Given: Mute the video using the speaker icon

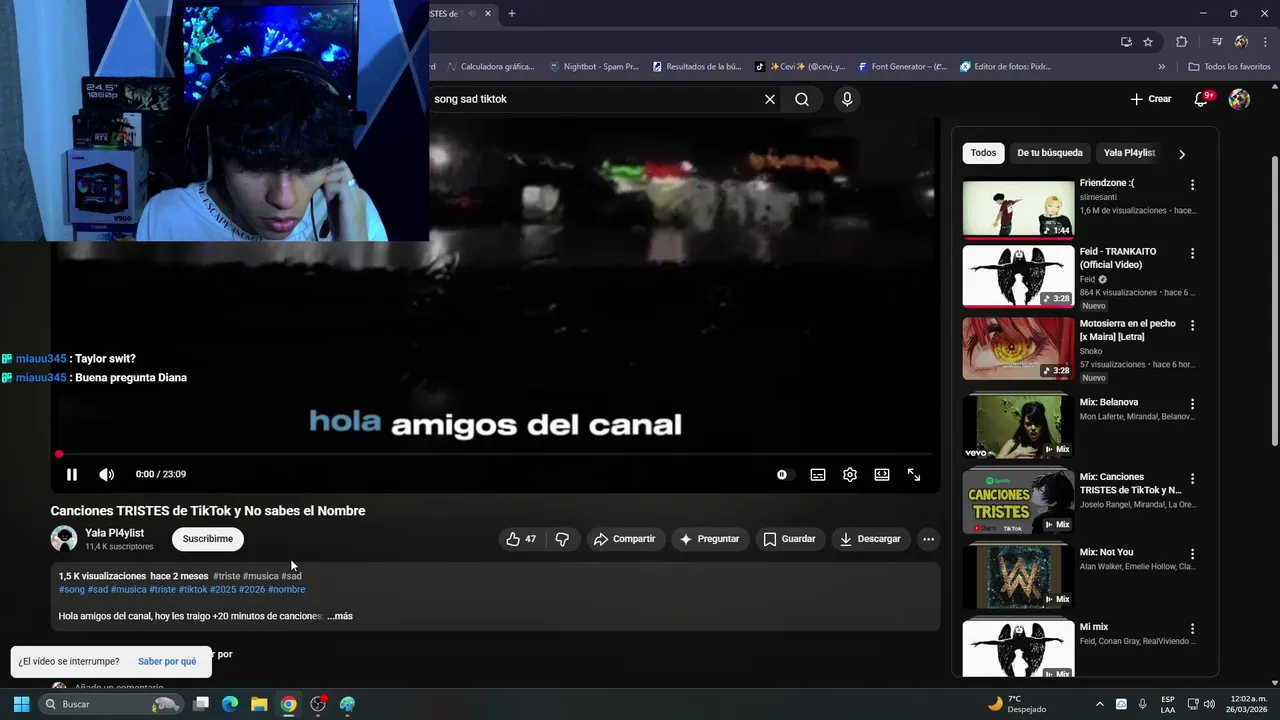Looking at the screenshot, I should click(x=106, y=475).
